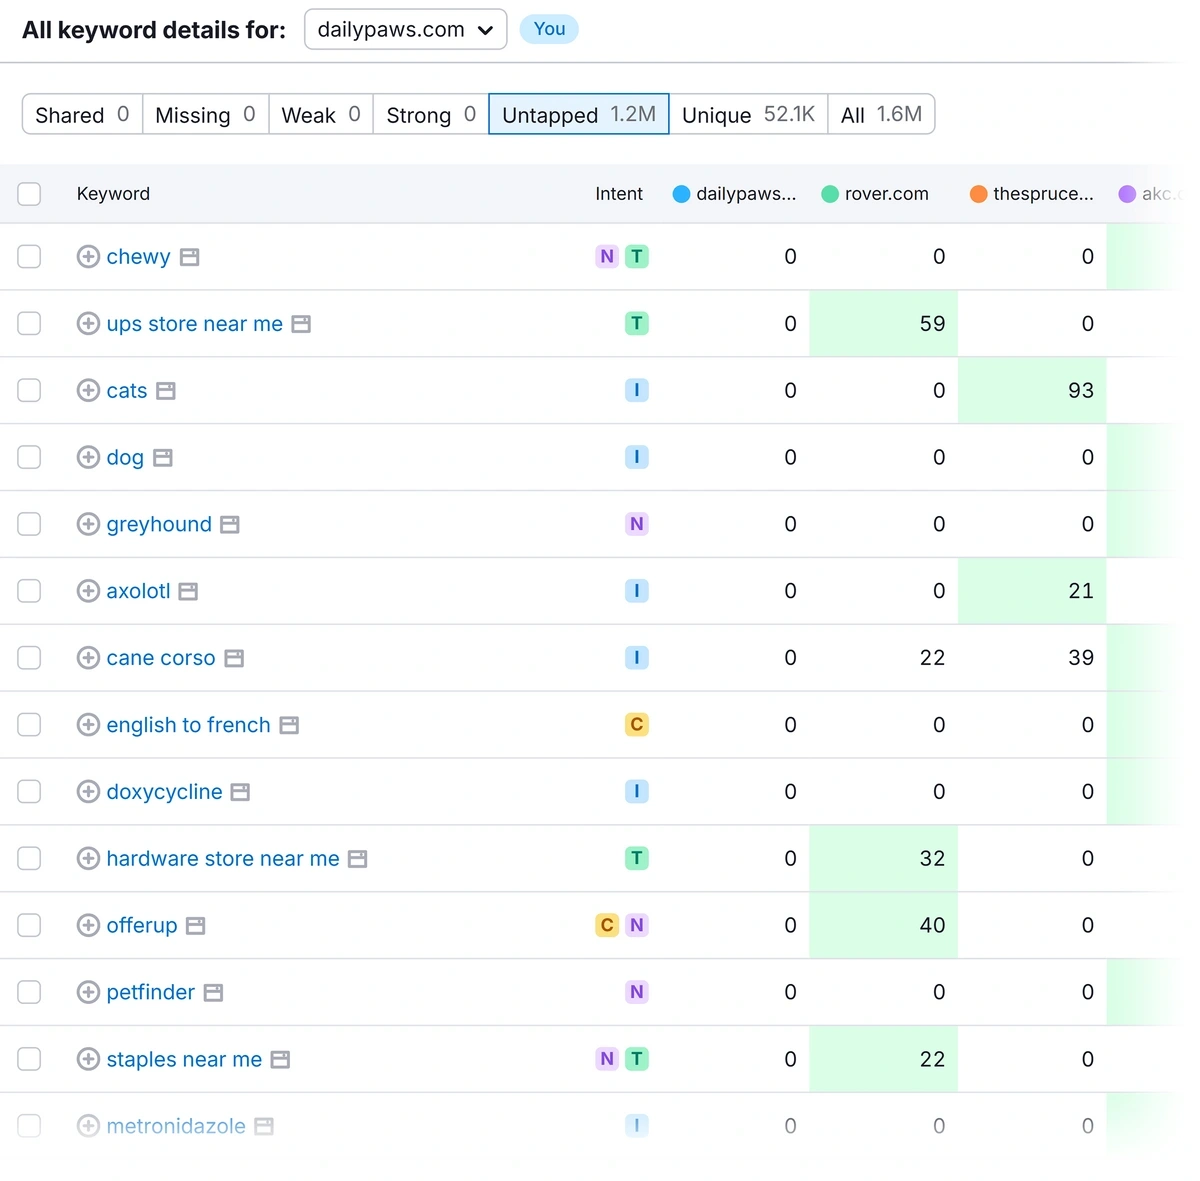This screenshot has width=1200, height=1181.
Task: Open the cane corso keyword link
Action: (161, 658)
